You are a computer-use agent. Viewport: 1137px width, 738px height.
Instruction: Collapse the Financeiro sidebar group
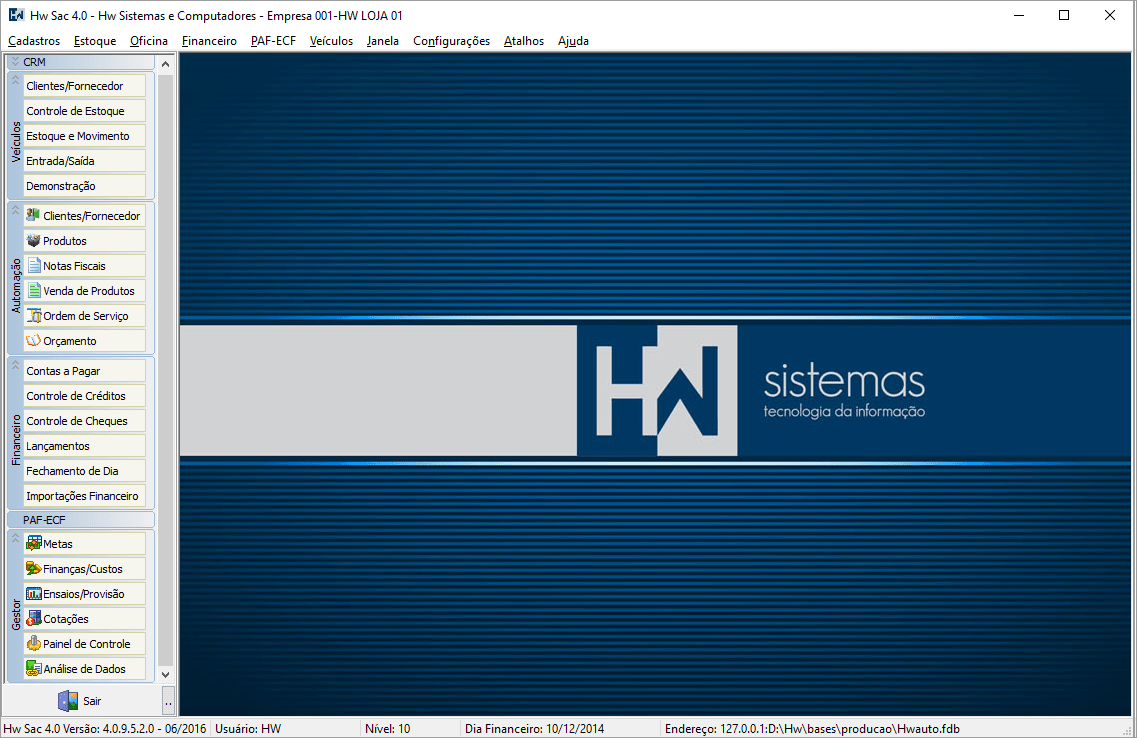[15, 365]
